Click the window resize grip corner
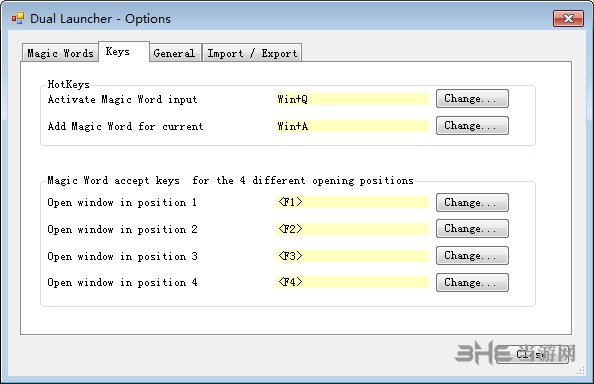594x384 pixels. pos(580,371)
